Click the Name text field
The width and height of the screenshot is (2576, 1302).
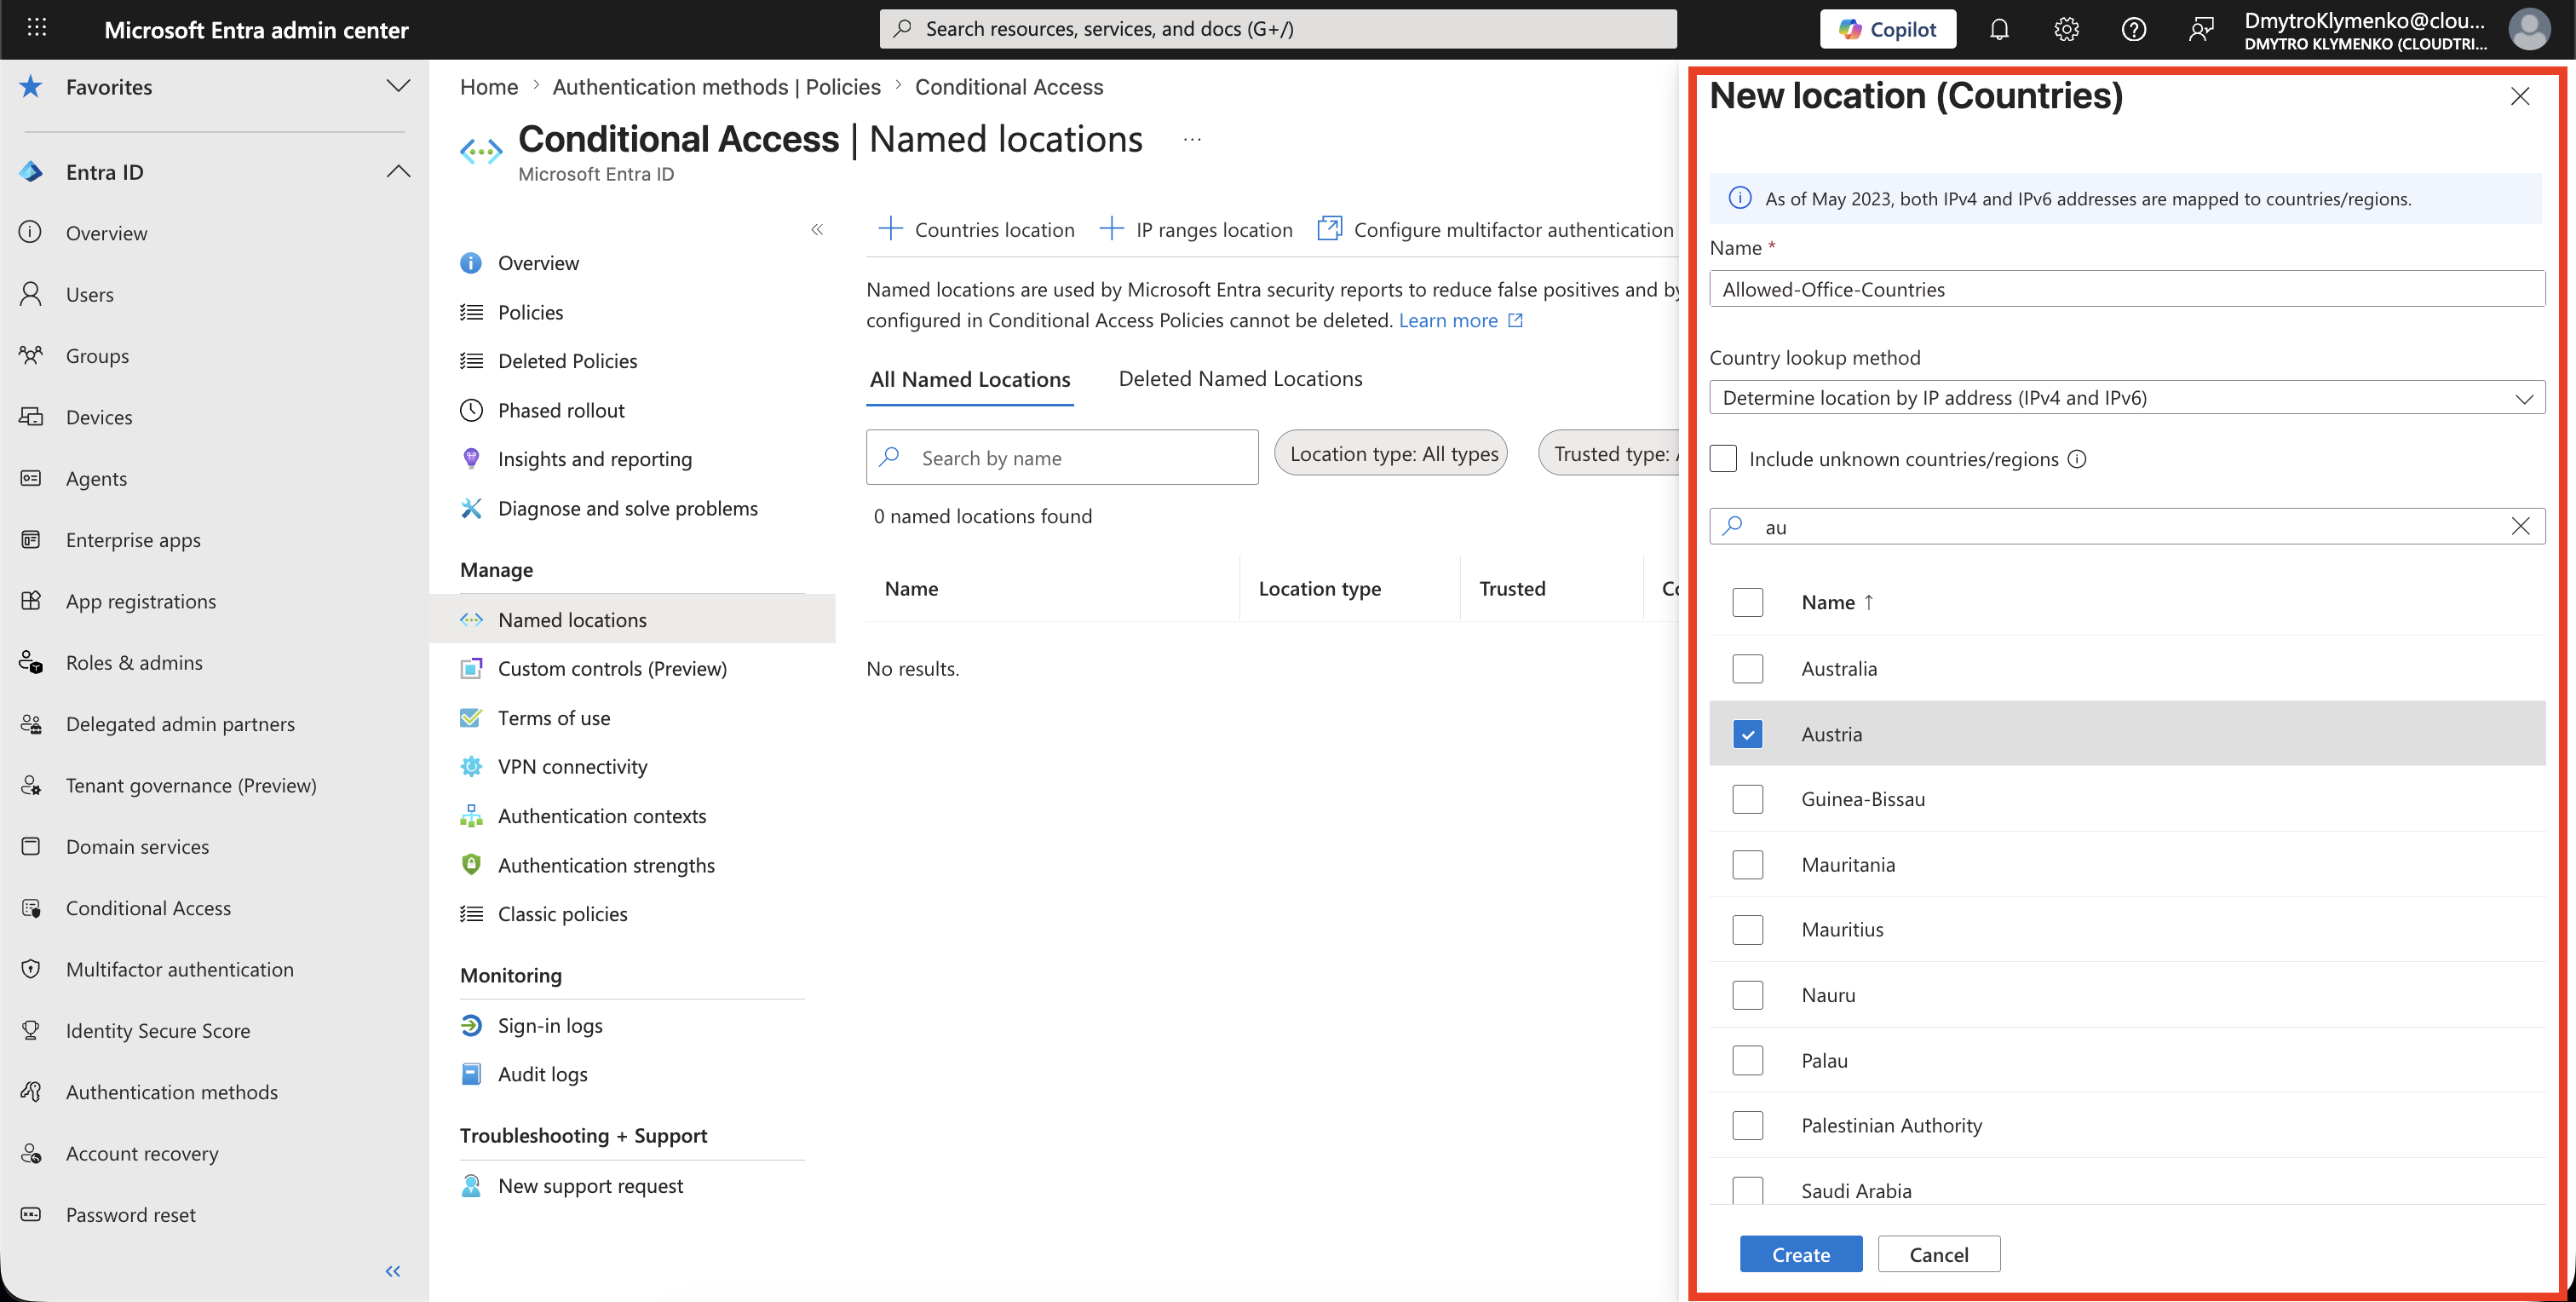(x=2127, y=289)
